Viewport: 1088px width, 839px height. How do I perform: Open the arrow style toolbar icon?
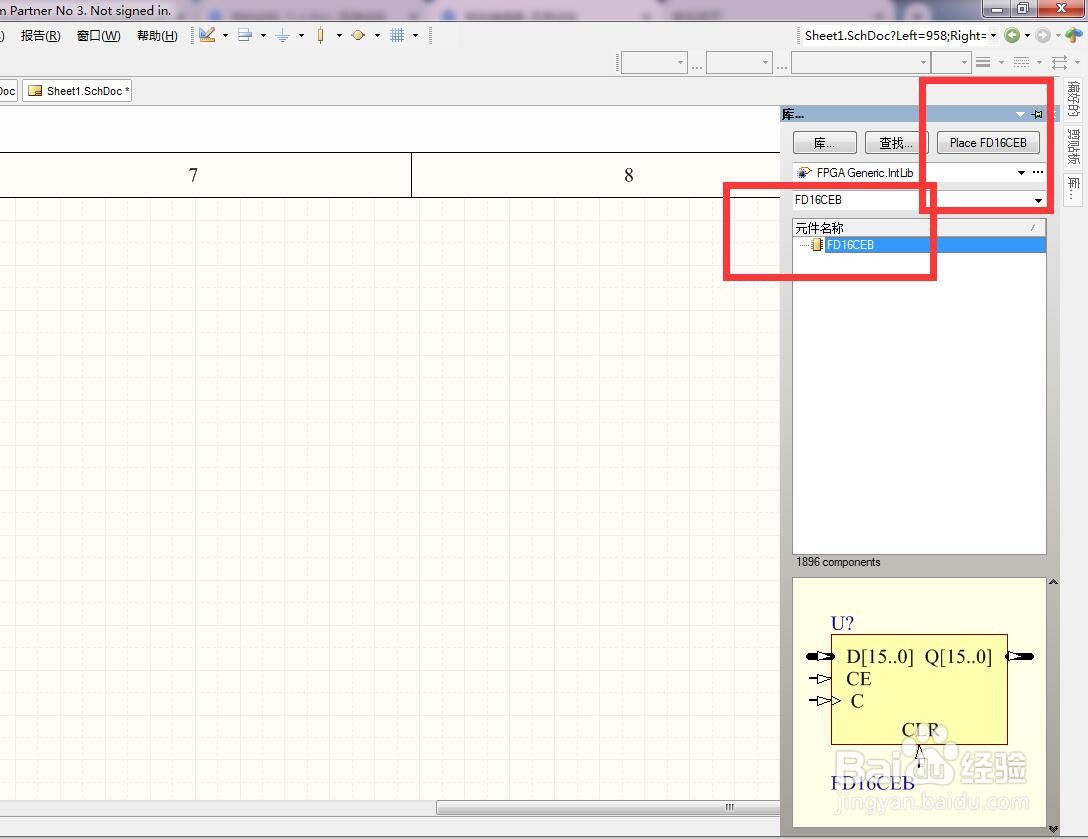tap(1060, 62)
